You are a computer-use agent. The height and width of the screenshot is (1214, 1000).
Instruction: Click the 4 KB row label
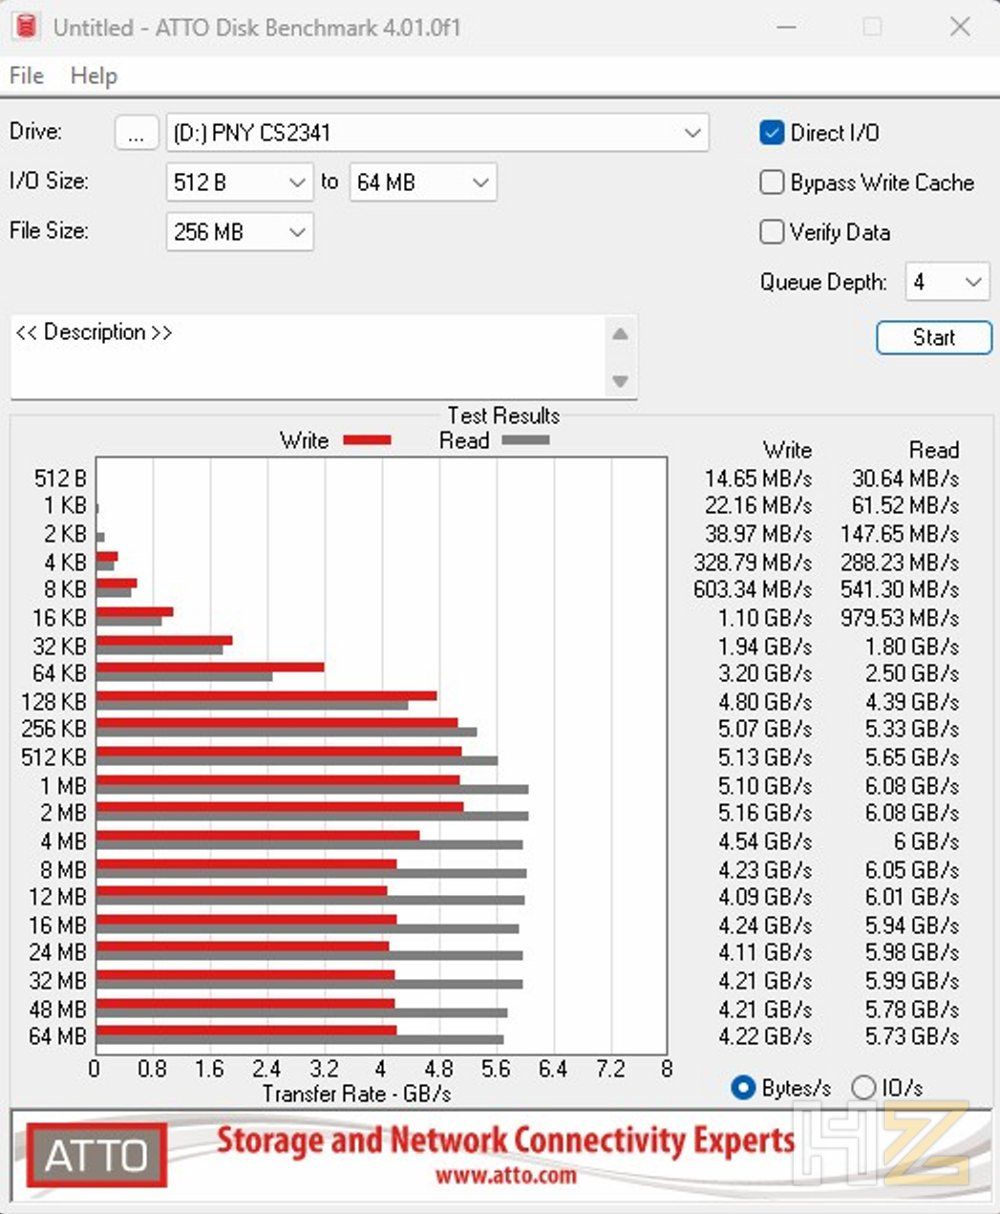(x=65, y=562)
